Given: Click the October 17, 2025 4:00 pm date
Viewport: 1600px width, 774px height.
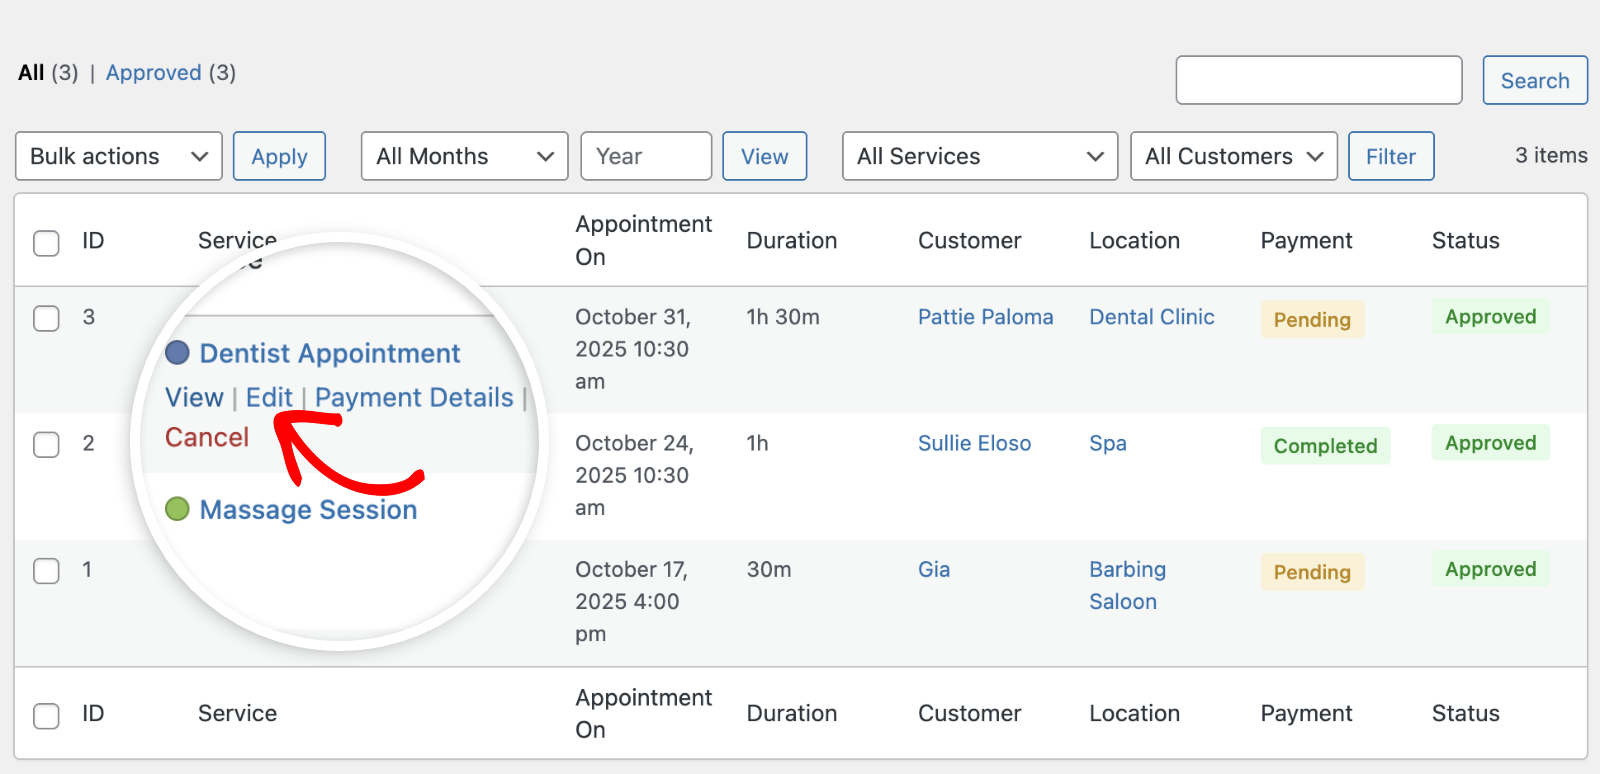Looking at the screenshot, I should point(631,601).
